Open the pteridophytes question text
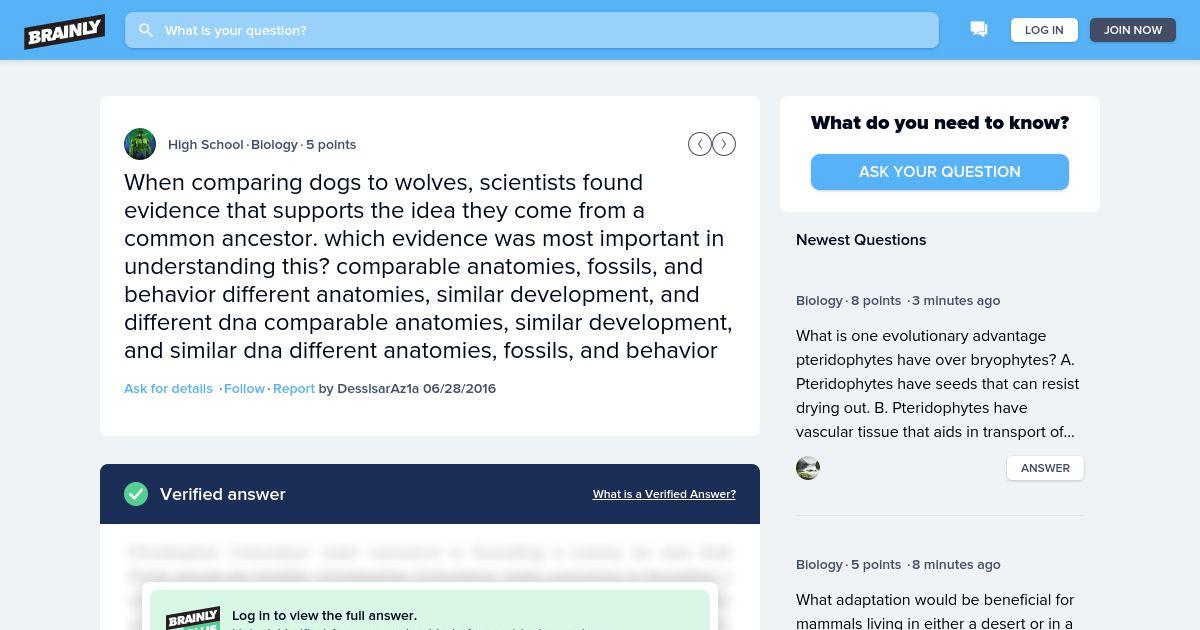 click(938, 384)
